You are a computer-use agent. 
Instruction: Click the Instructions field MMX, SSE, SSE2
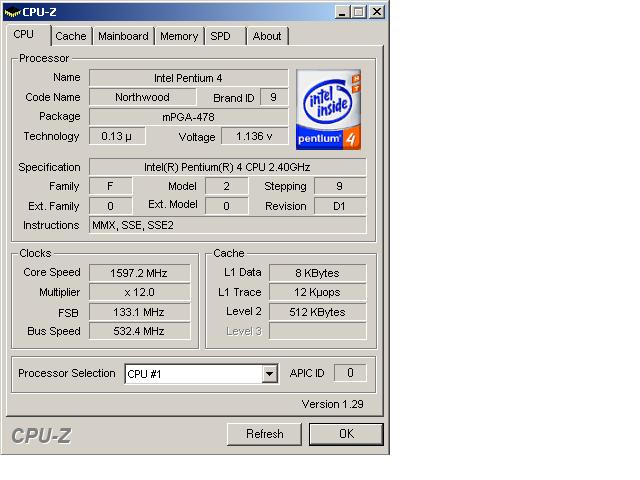point(227,225)
